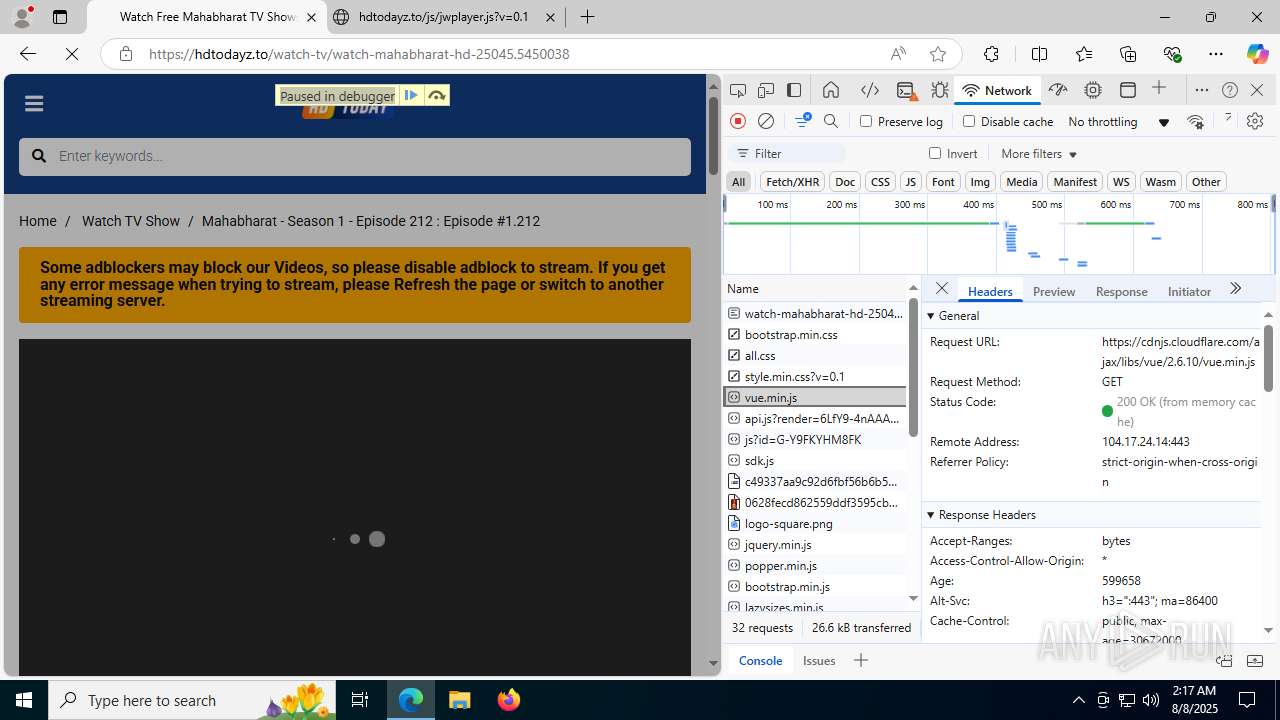Filter requests by Font type
1280x720 pixels.
943,181
